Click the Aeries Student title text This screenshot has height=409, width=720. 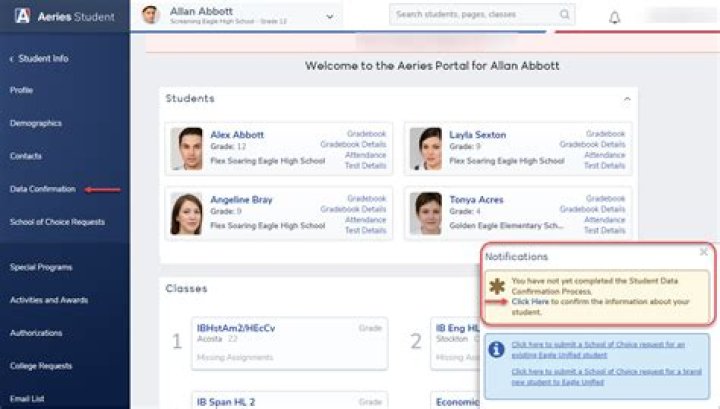pos(76,17)
